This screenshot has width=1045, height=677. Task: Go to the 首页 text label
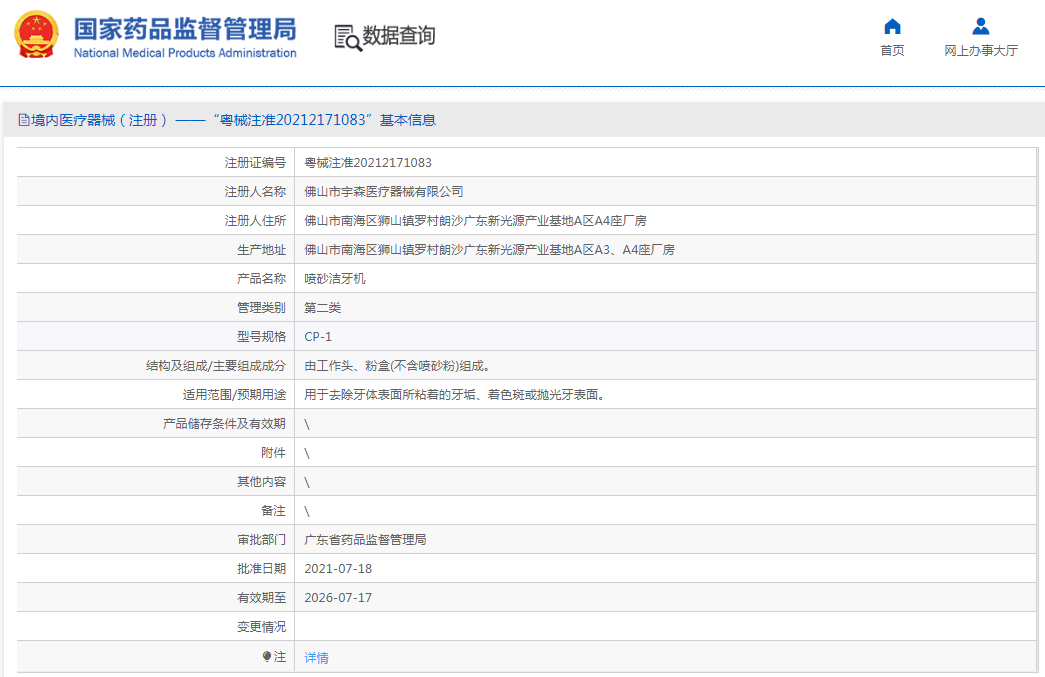(892, 51)
